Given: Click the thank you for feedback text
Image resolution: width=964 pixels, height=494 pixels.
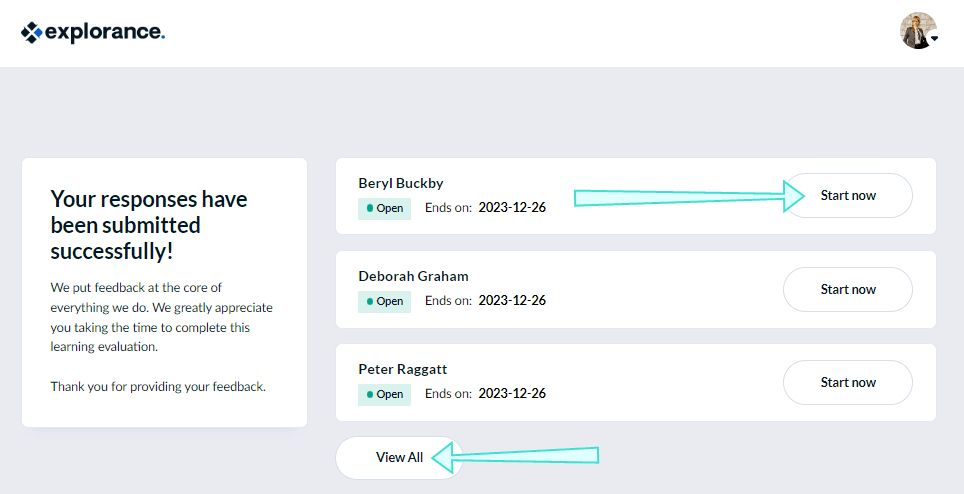Looking at the screenshot, I should (x=158, y=386).
